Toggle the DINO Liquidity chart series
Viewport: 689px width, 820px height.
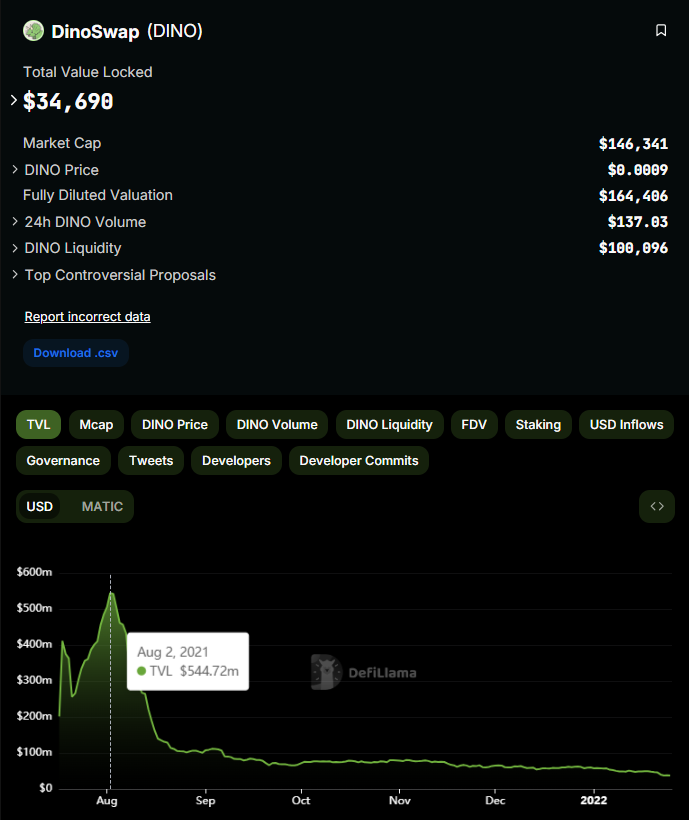[x=389, y=425]
